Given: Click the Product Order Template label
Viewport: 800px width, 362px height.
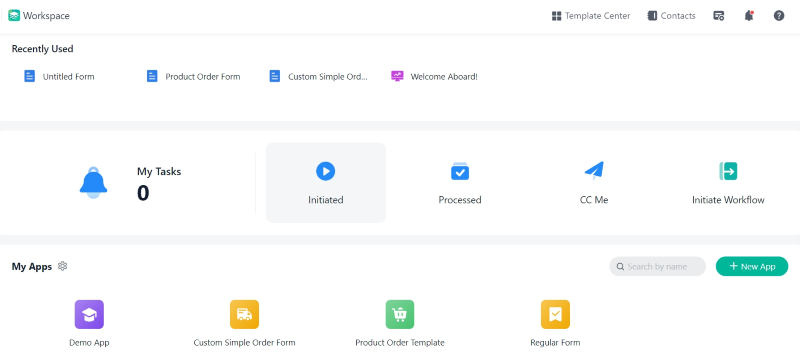Looking at the screenshot, I should [400, 343].
